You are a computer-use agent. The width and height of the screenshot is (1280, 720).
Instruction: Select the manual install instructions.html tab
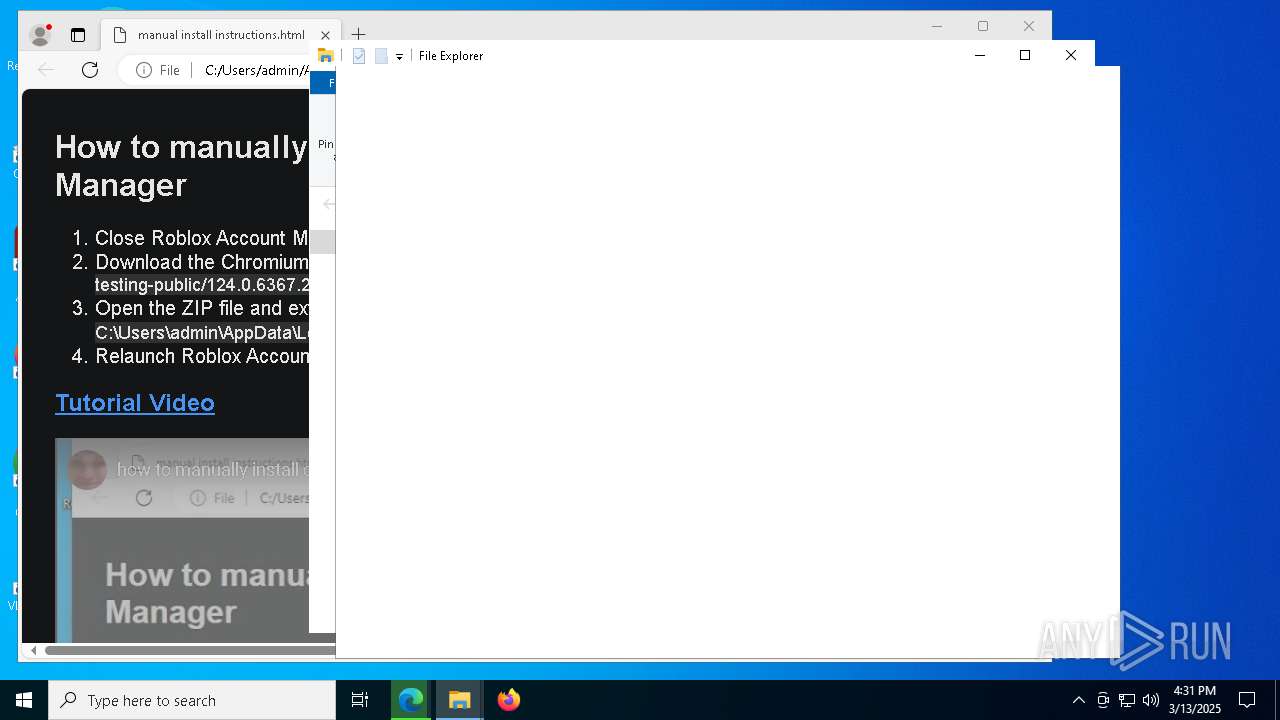(220, 35)
